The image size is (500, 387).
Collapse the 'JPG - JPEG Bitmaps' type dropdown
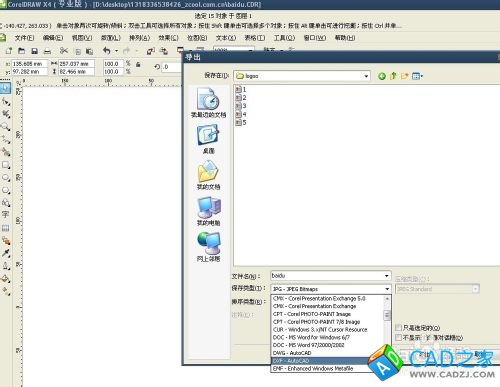tap(387, 289)
